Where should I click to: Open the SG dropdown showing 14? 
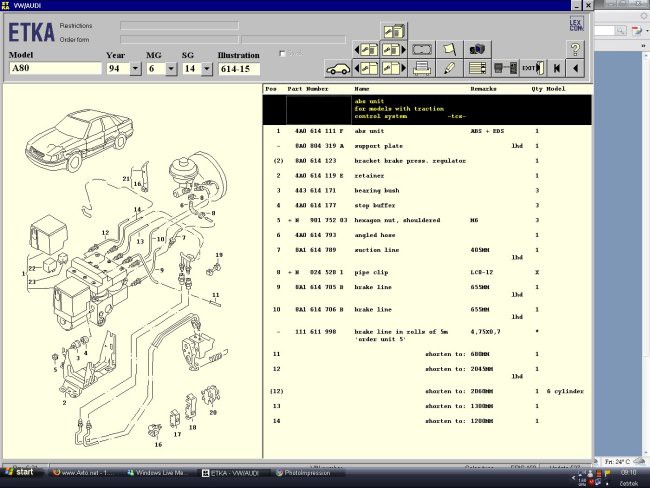click(x=206, y=69)
